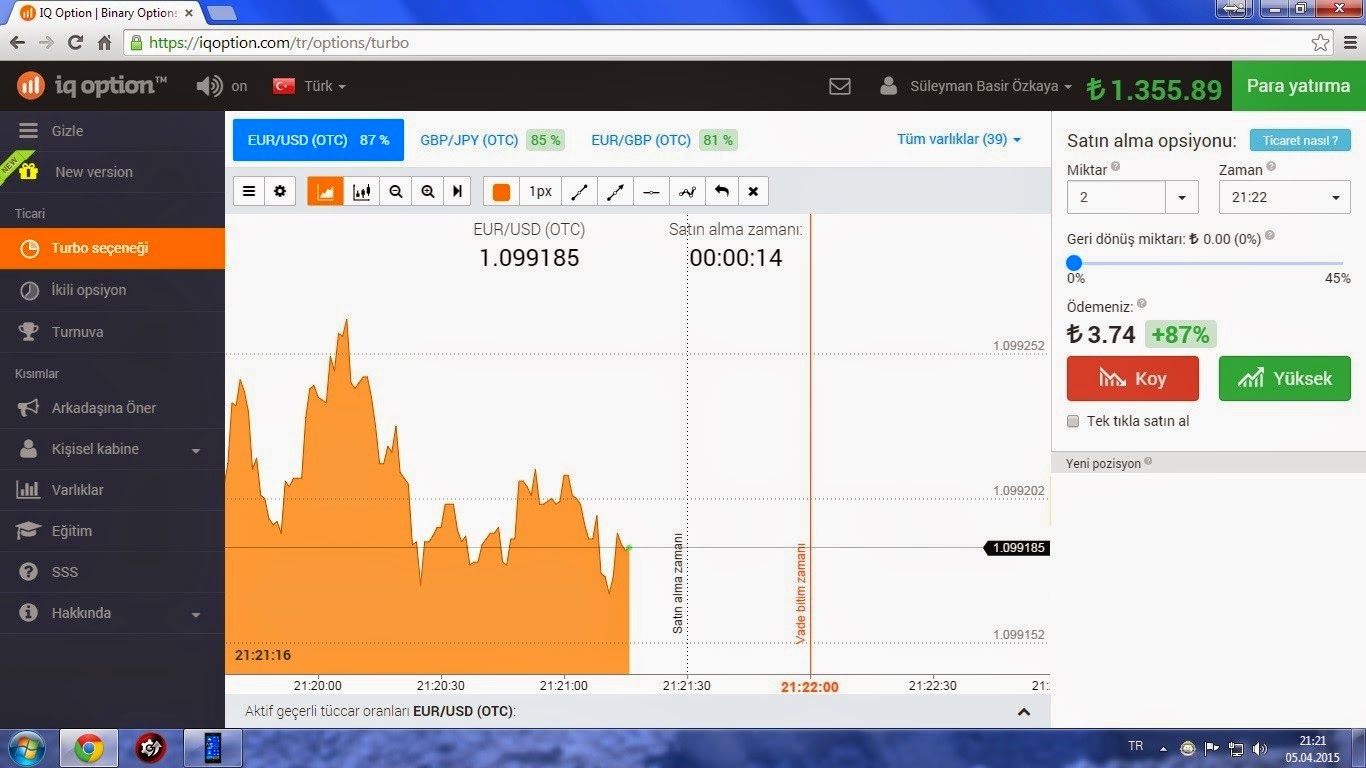This screenshot has height=768, width=1366.
Task: Show hidden tray icons arrow
Action: tap(1163, 748)
